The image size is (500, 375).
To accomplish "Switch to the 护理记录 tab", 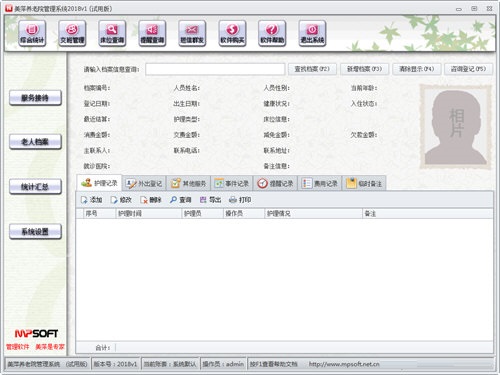I will coord(99,183).
